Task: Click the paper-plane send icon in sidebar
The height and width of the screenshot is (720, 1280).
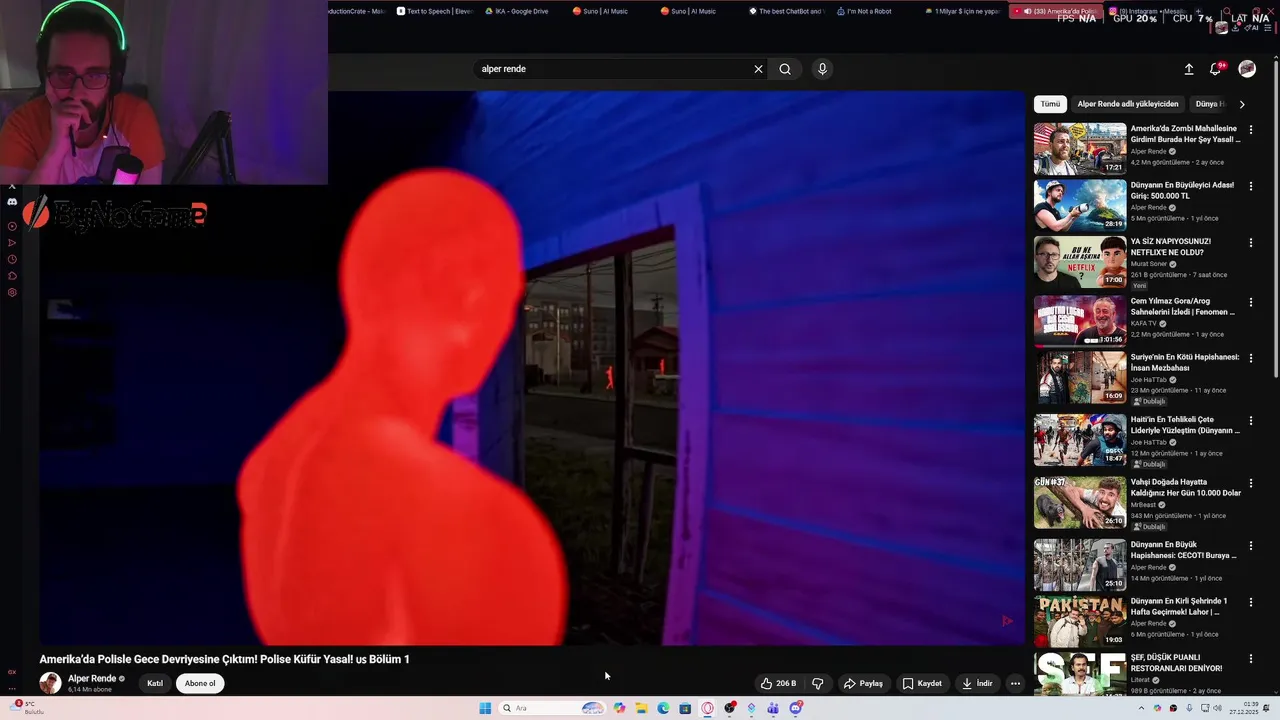Action: [12, 243]
